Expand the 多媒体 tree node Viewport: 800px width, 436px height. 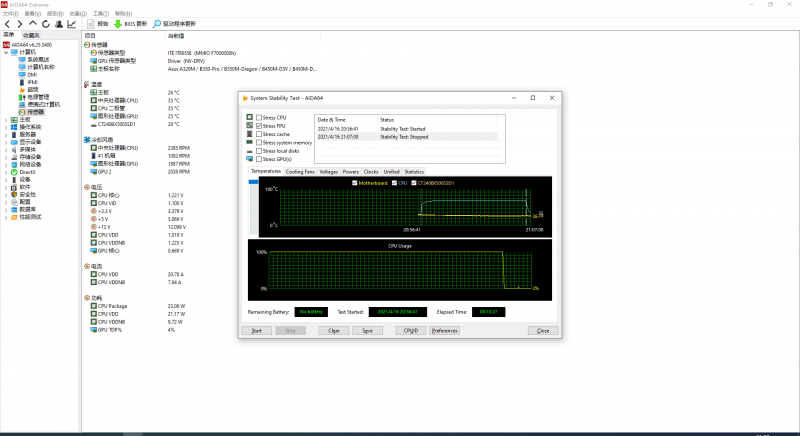(x=6, y=150)
